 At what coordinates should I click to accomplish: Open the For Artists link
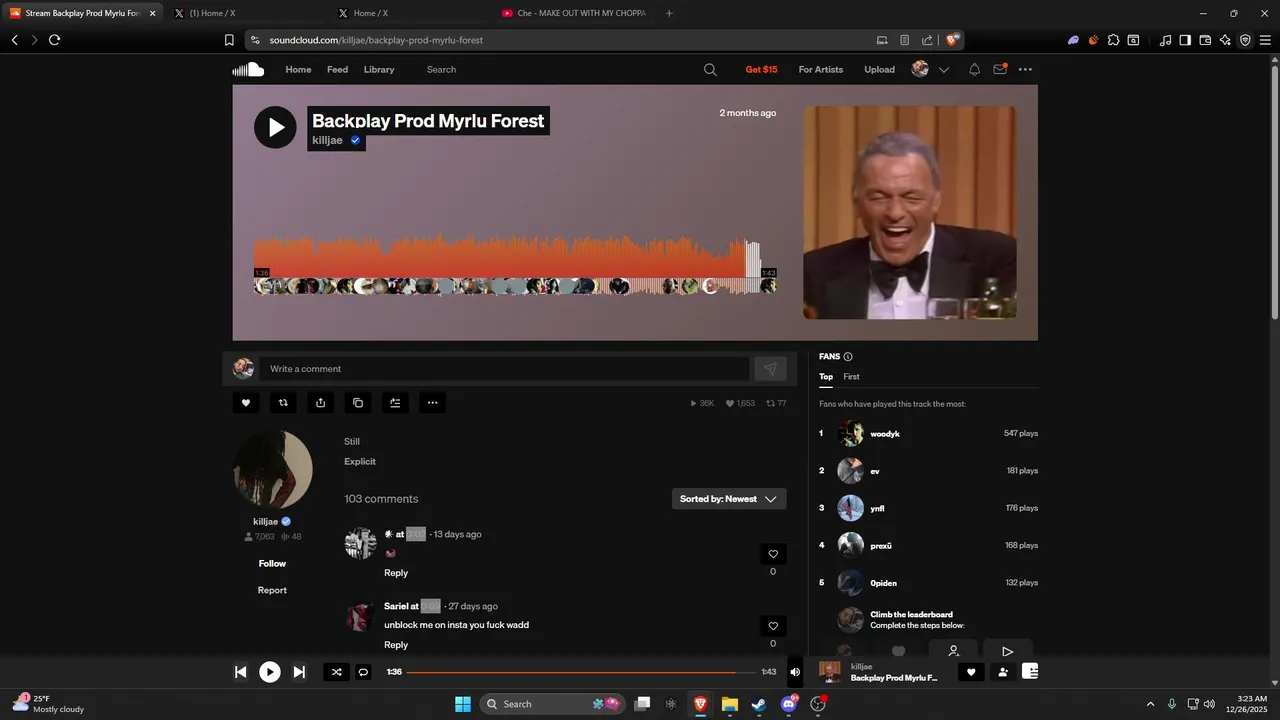point(821,70)
